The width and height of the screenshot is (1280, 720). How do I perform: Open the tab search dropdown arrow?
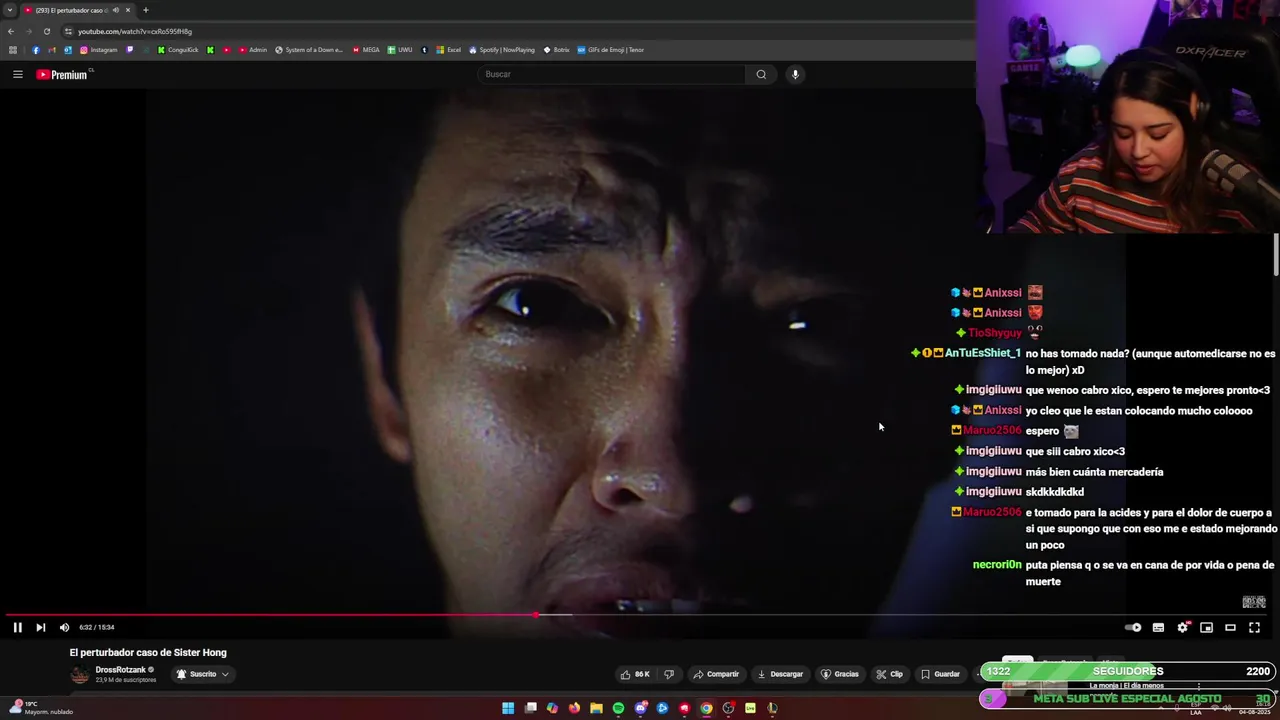click(10, 10)
